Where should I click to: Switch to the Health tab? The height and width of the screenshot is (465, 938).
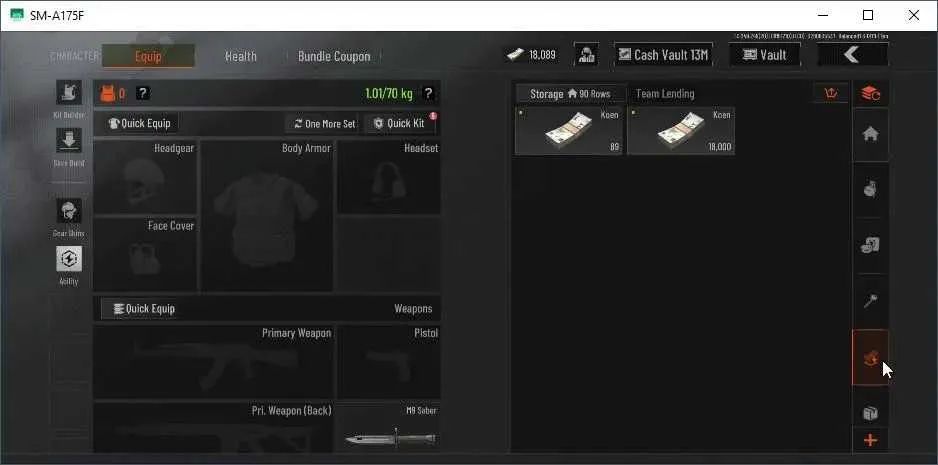click(x=240, y=56)
